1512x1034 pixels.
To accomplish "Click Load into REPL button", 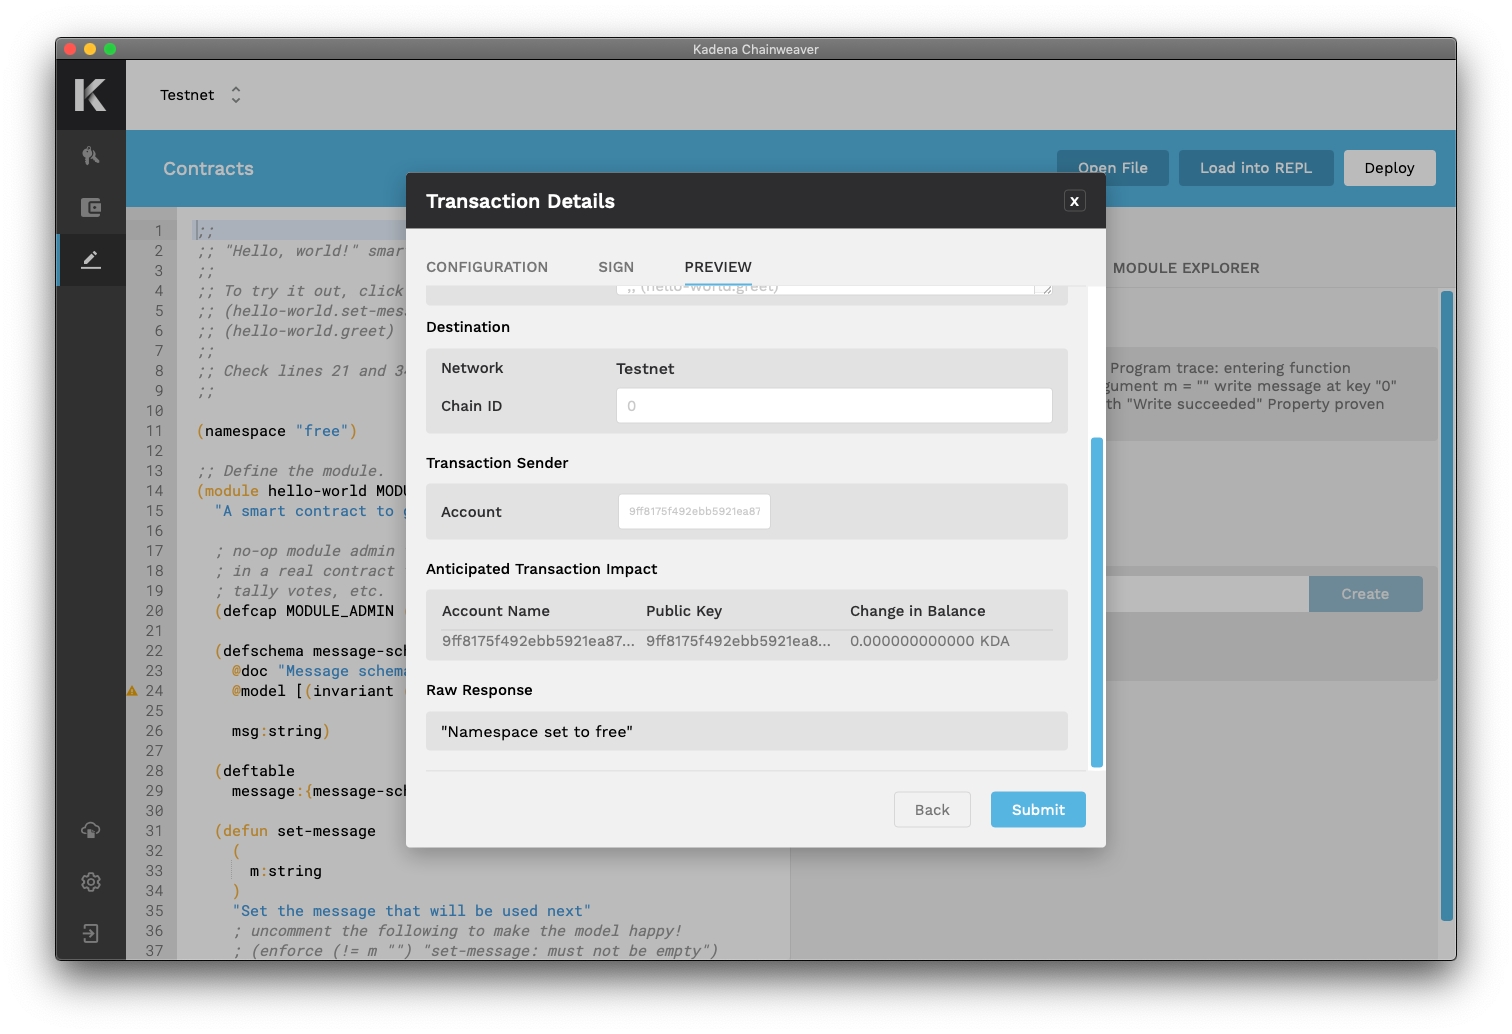I will coord(1255,168).
